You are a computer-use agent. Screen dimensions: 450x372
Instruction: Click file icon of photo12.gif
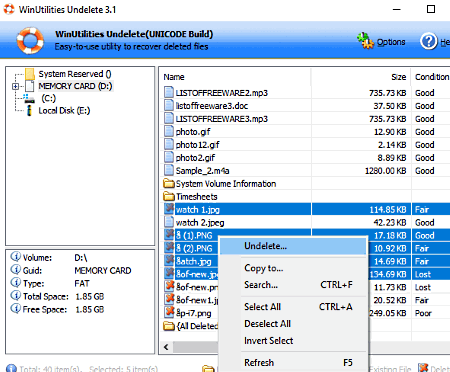pos(169,144)
